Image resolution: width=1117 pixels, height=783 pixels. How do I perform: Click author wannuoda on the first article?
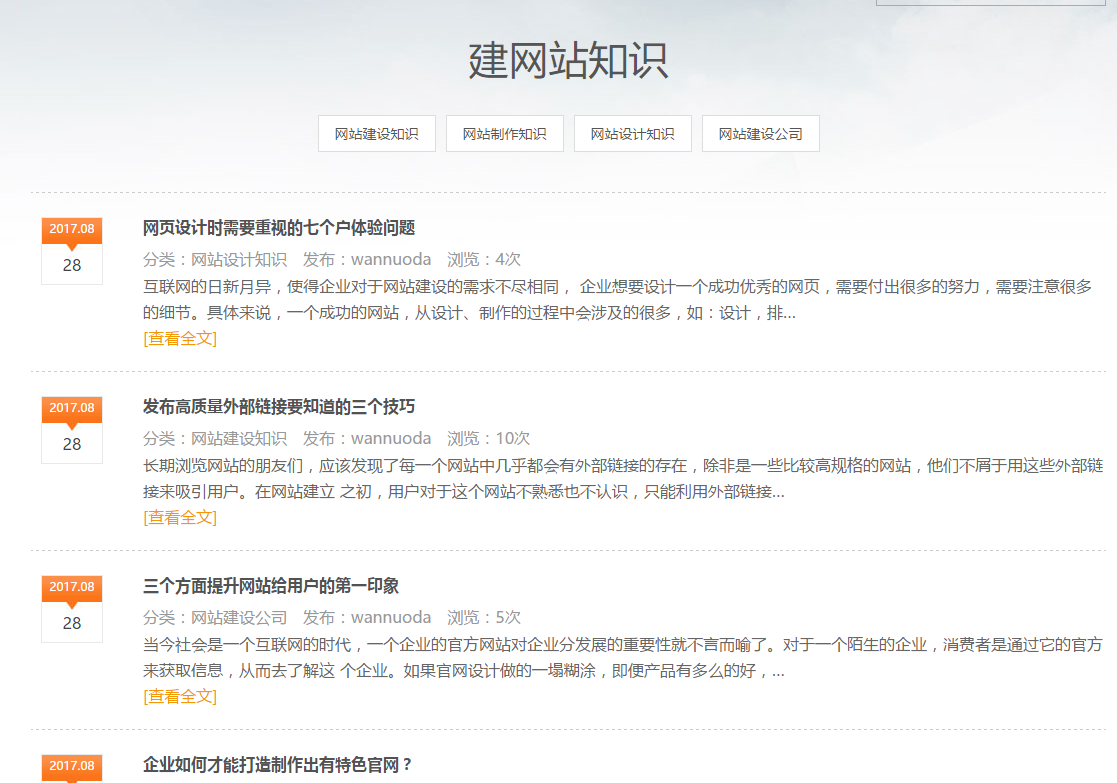(x=391, y=259)
